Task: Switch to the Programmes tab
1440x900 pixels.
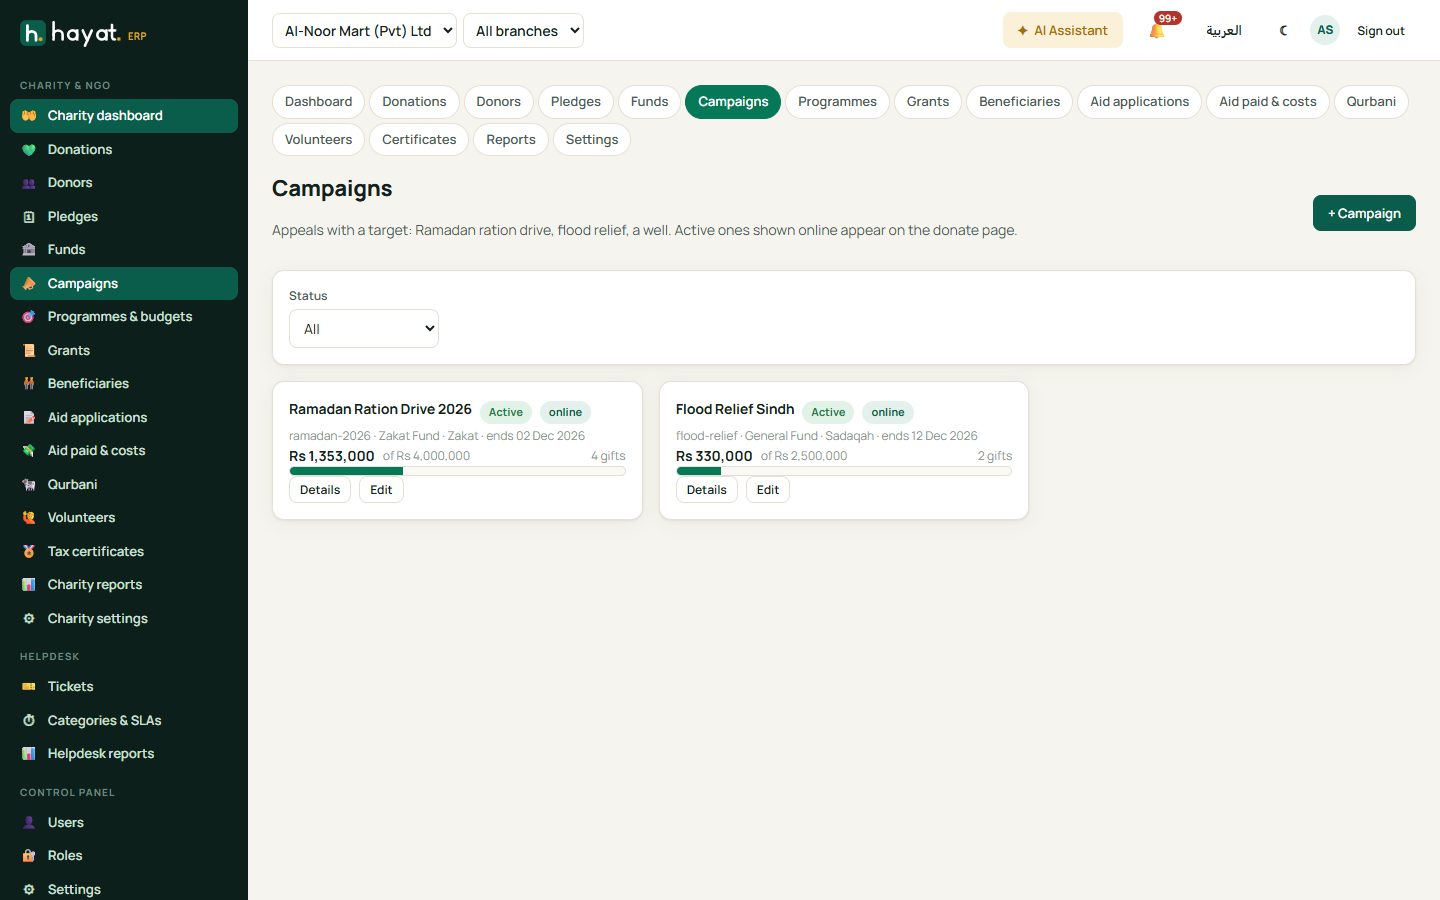Action: (837, 102)
